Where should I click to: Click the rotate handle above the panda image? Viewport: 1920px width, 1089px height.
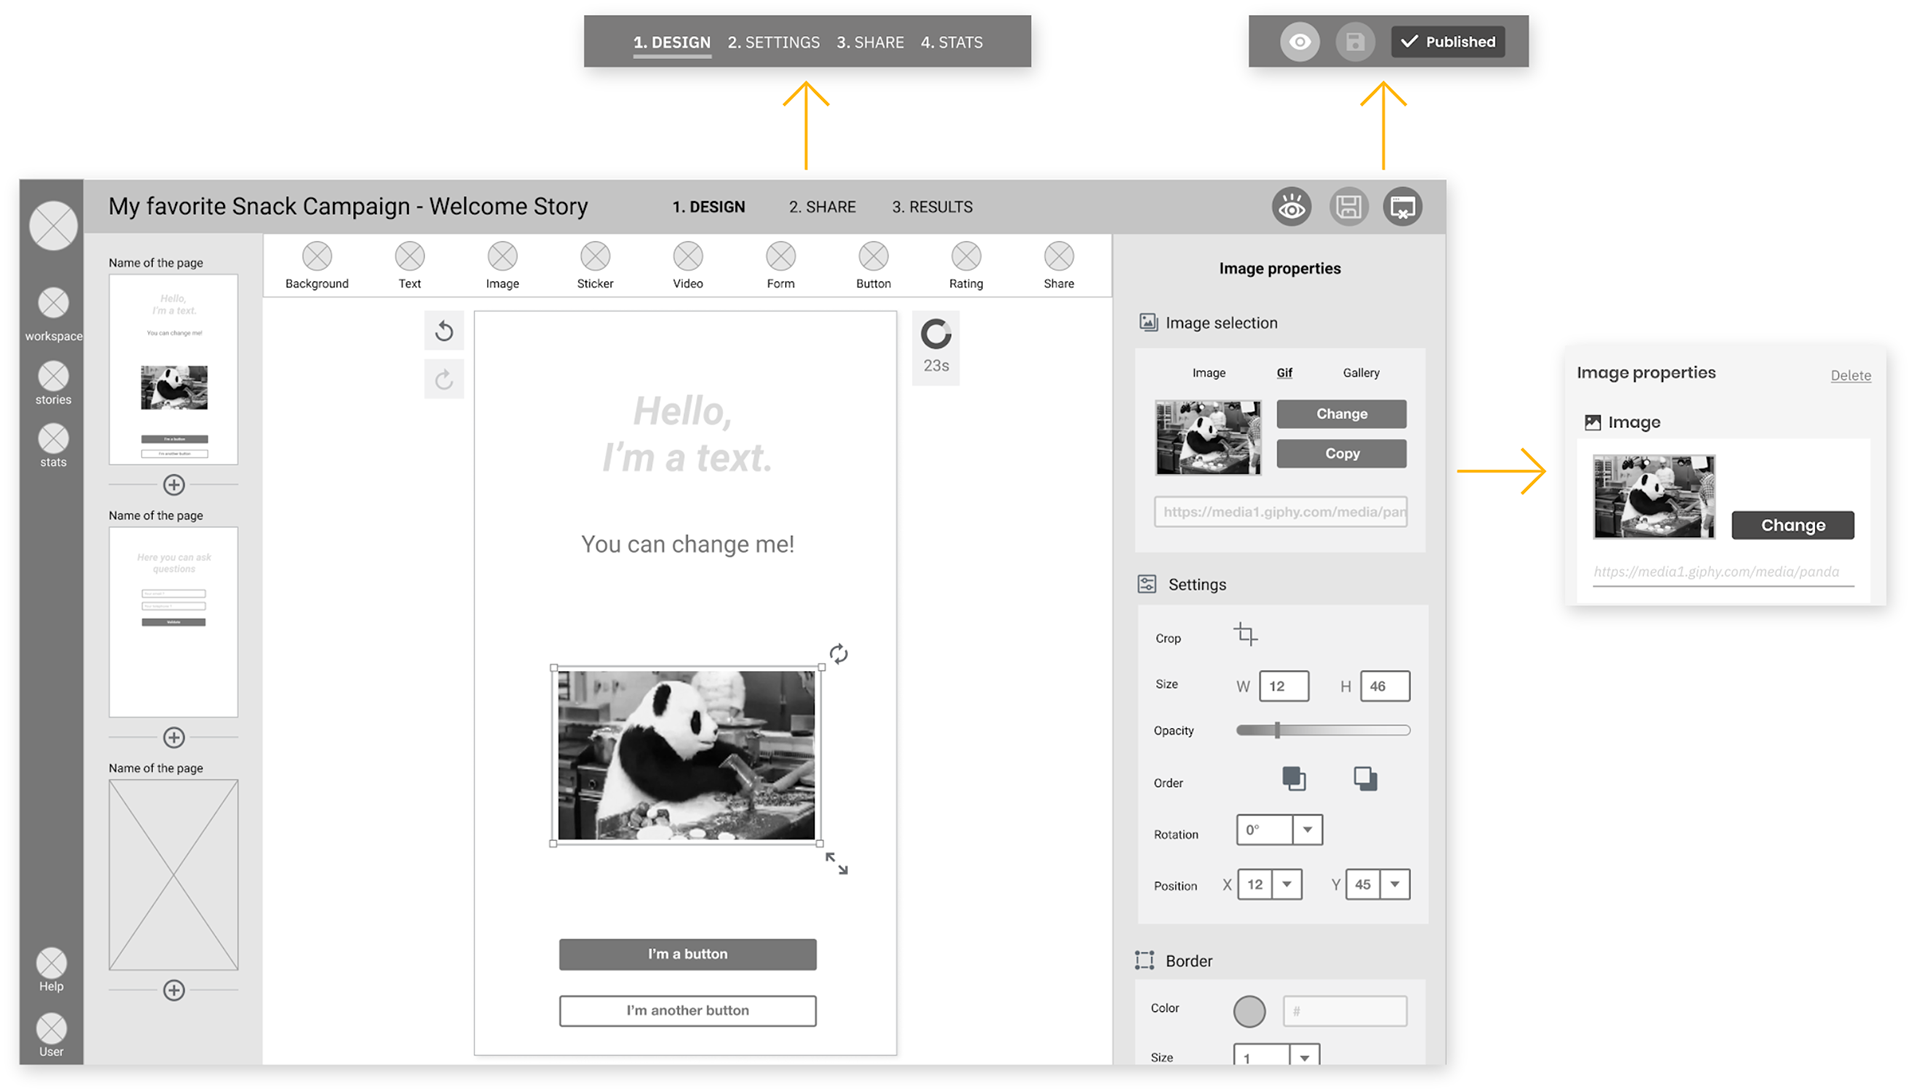point(839,654)
